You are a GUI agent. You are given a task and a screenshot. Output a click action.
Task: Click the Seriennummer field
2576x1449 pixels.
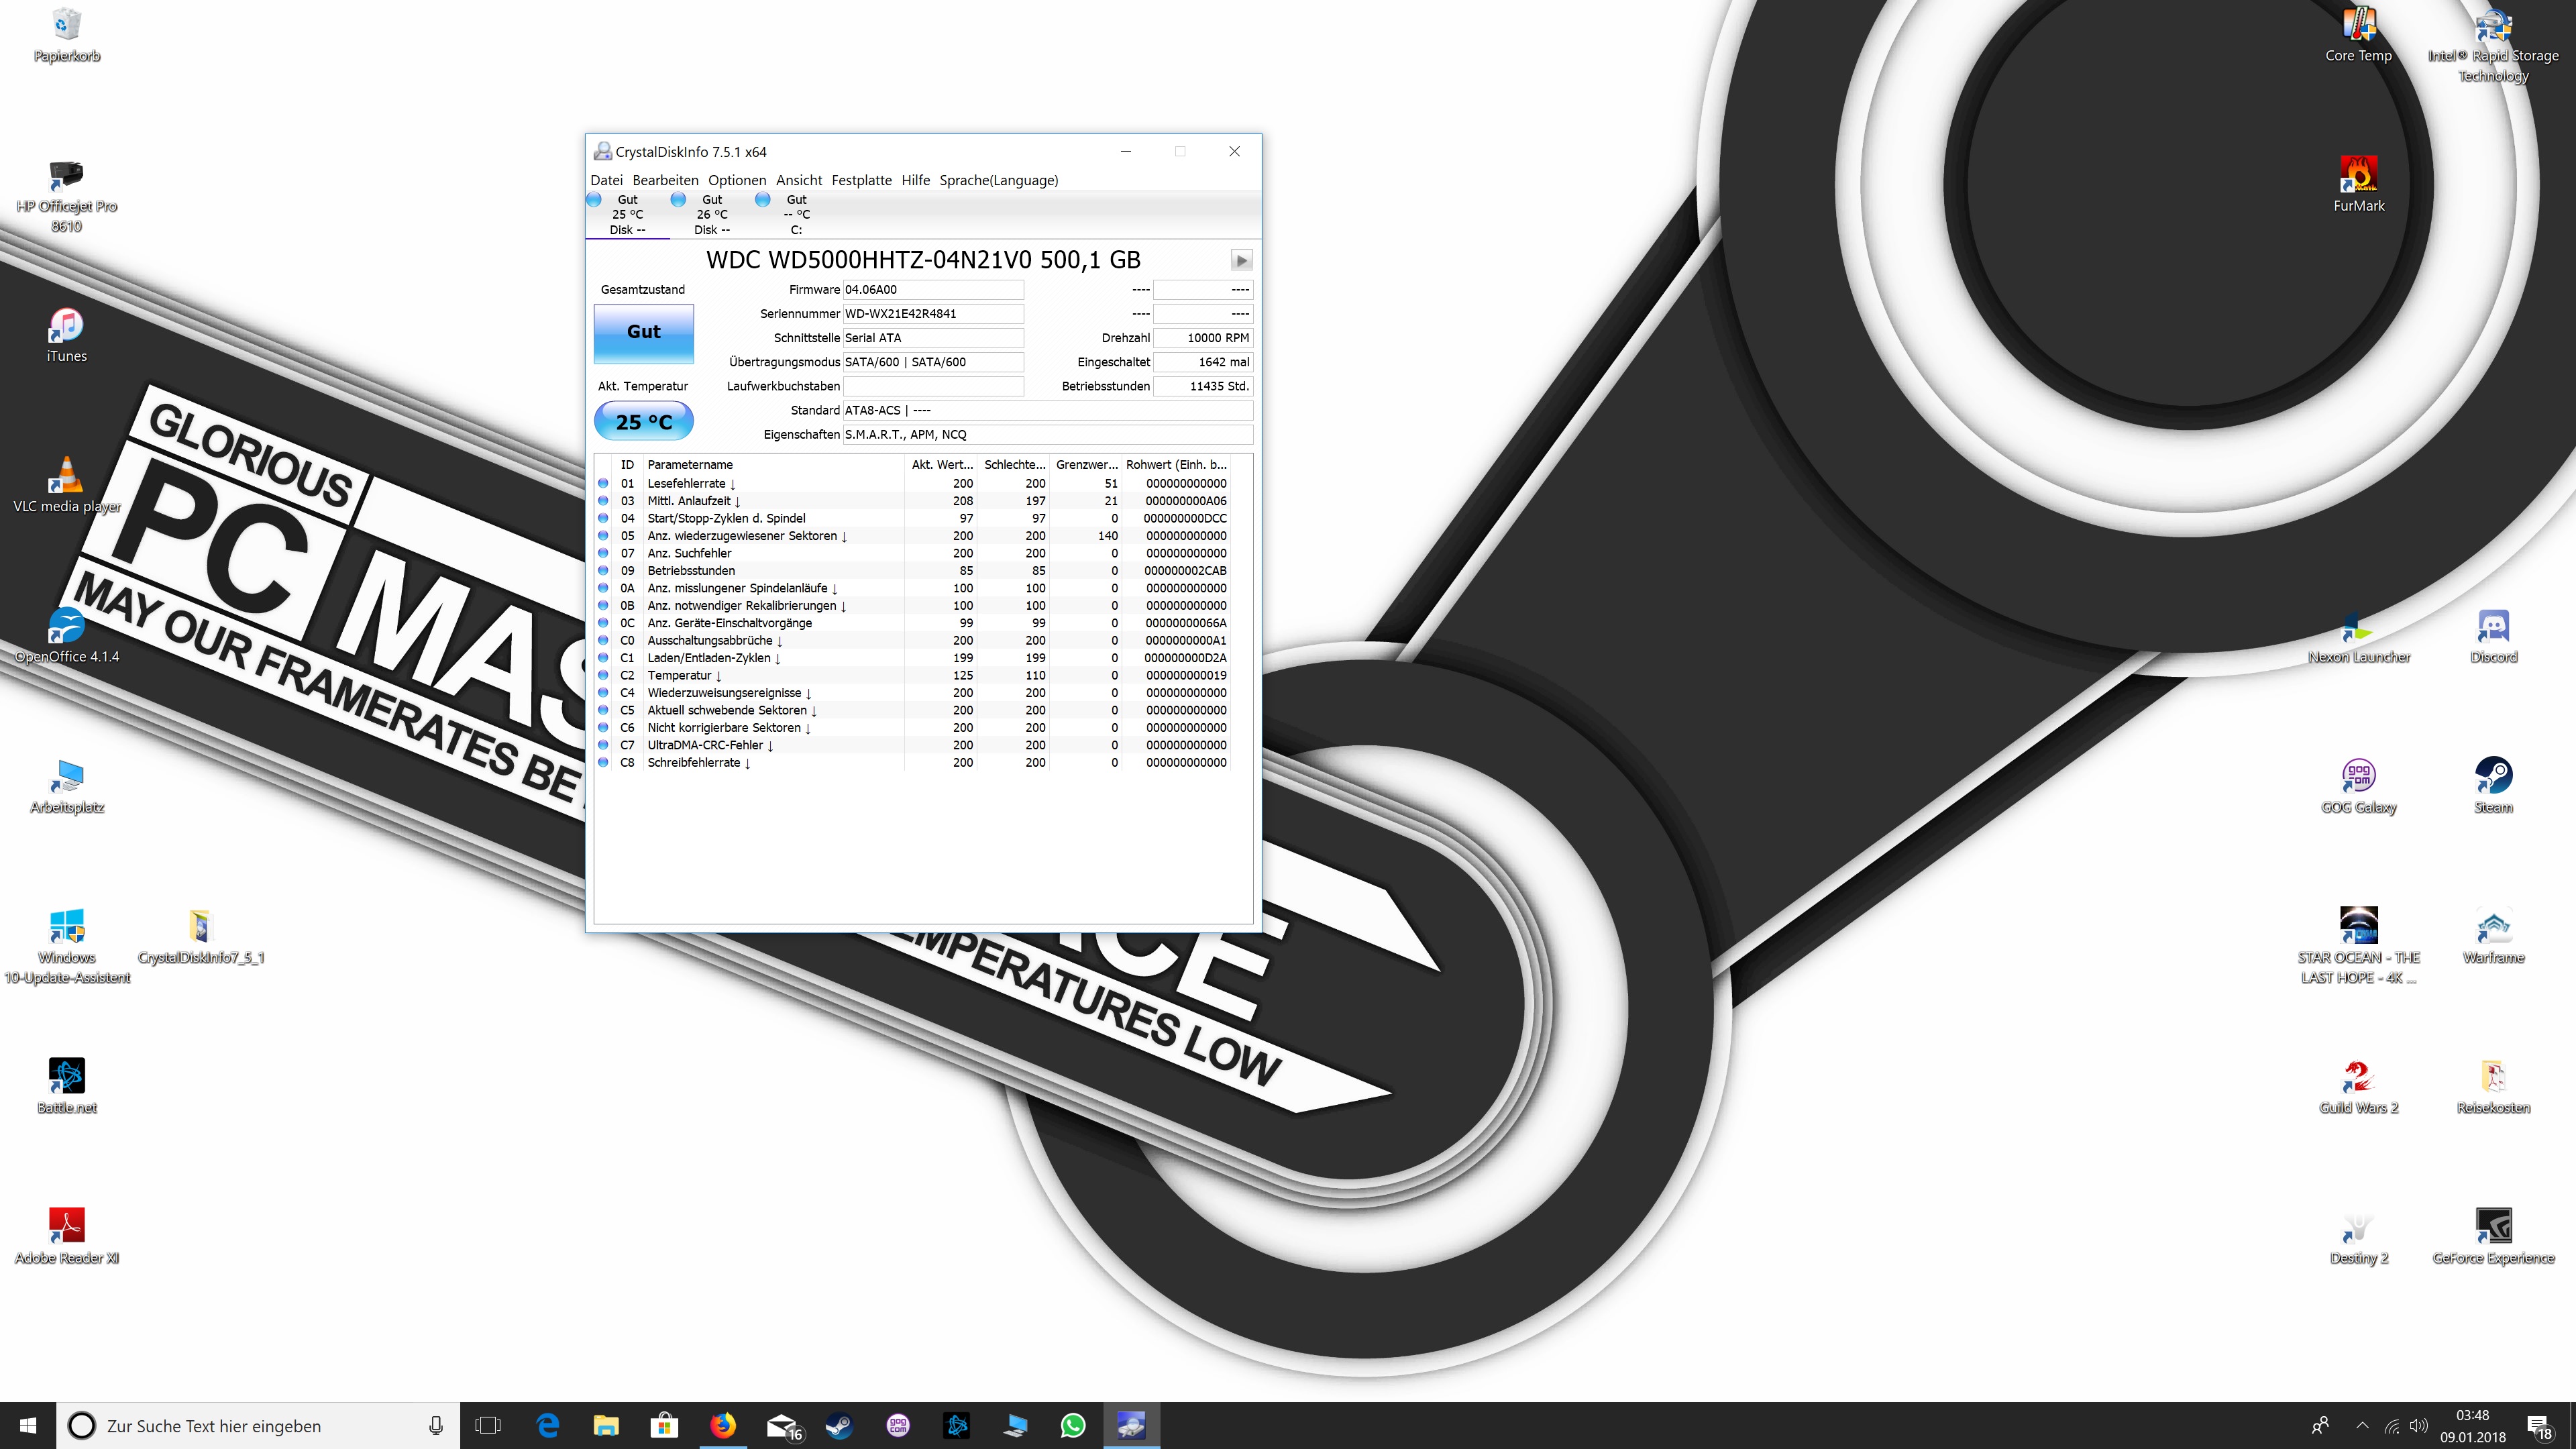[932, 313]
